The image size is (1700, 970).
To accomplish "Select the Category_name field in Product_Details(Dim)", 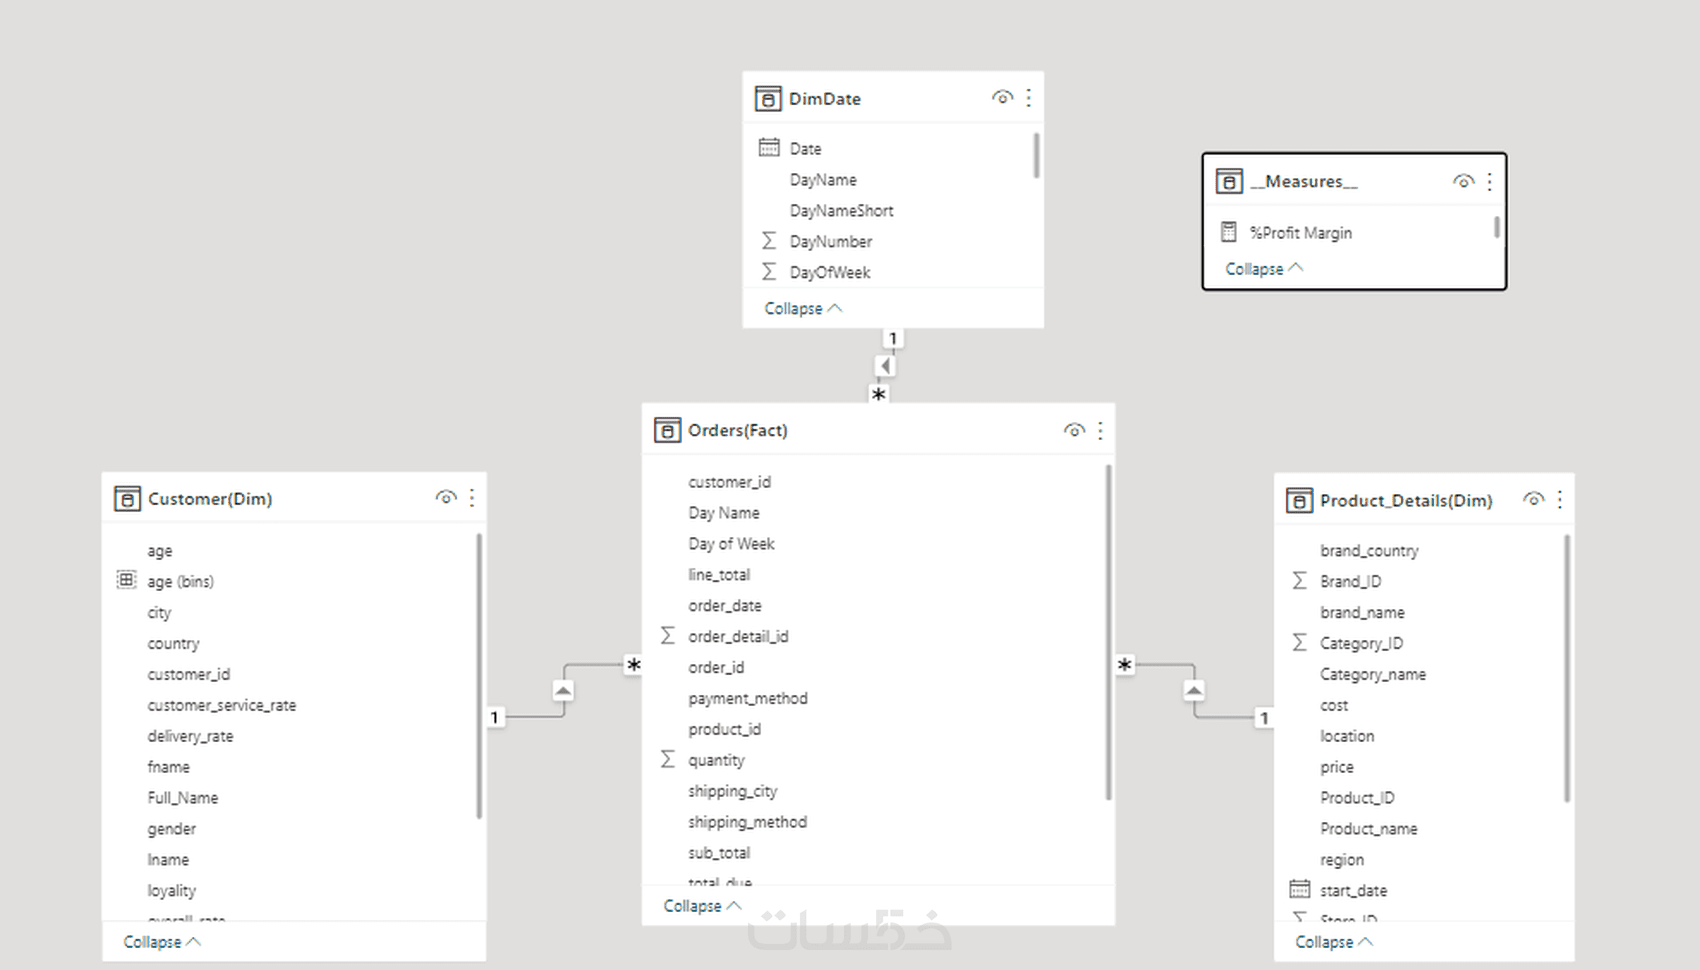I will tap(1372, 674).
